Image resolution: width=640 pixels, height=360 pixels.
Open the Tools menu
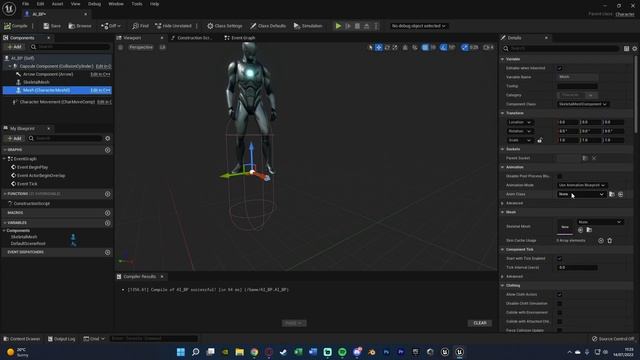[x=137, y=4]
